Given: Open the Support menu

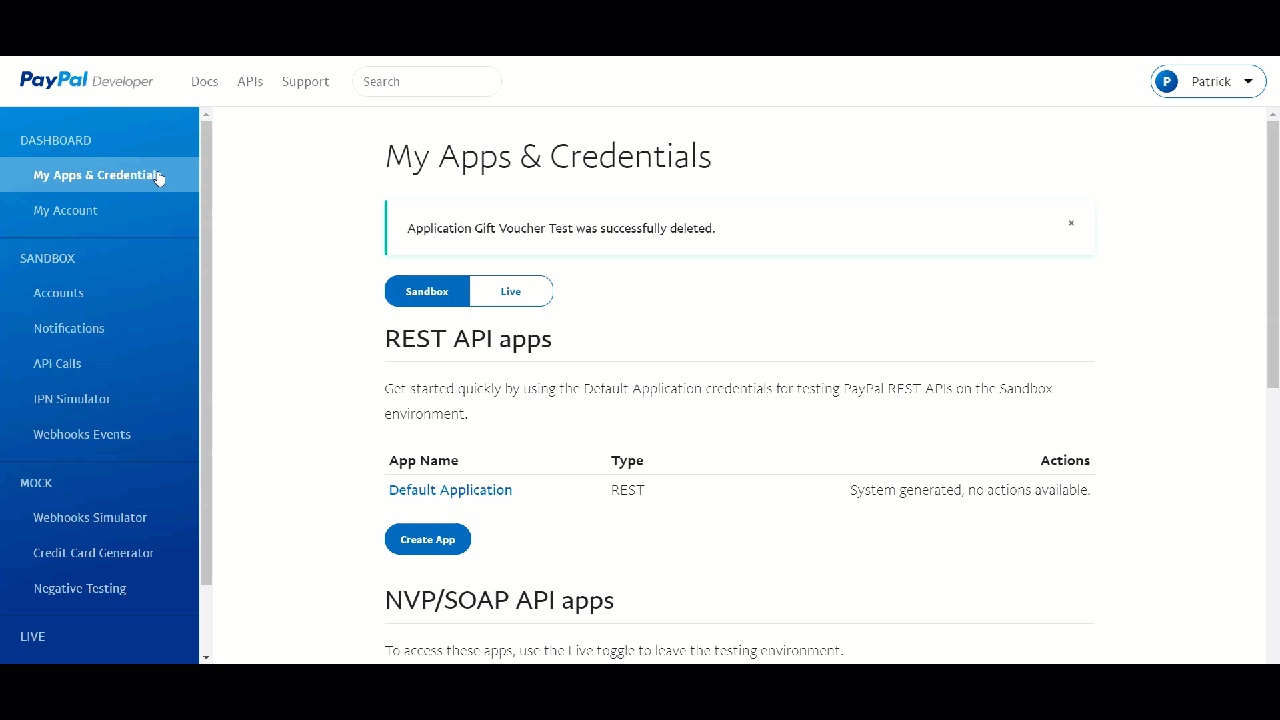Looking at the screenshot, I should pyautogui.click(x=305, y=82).
